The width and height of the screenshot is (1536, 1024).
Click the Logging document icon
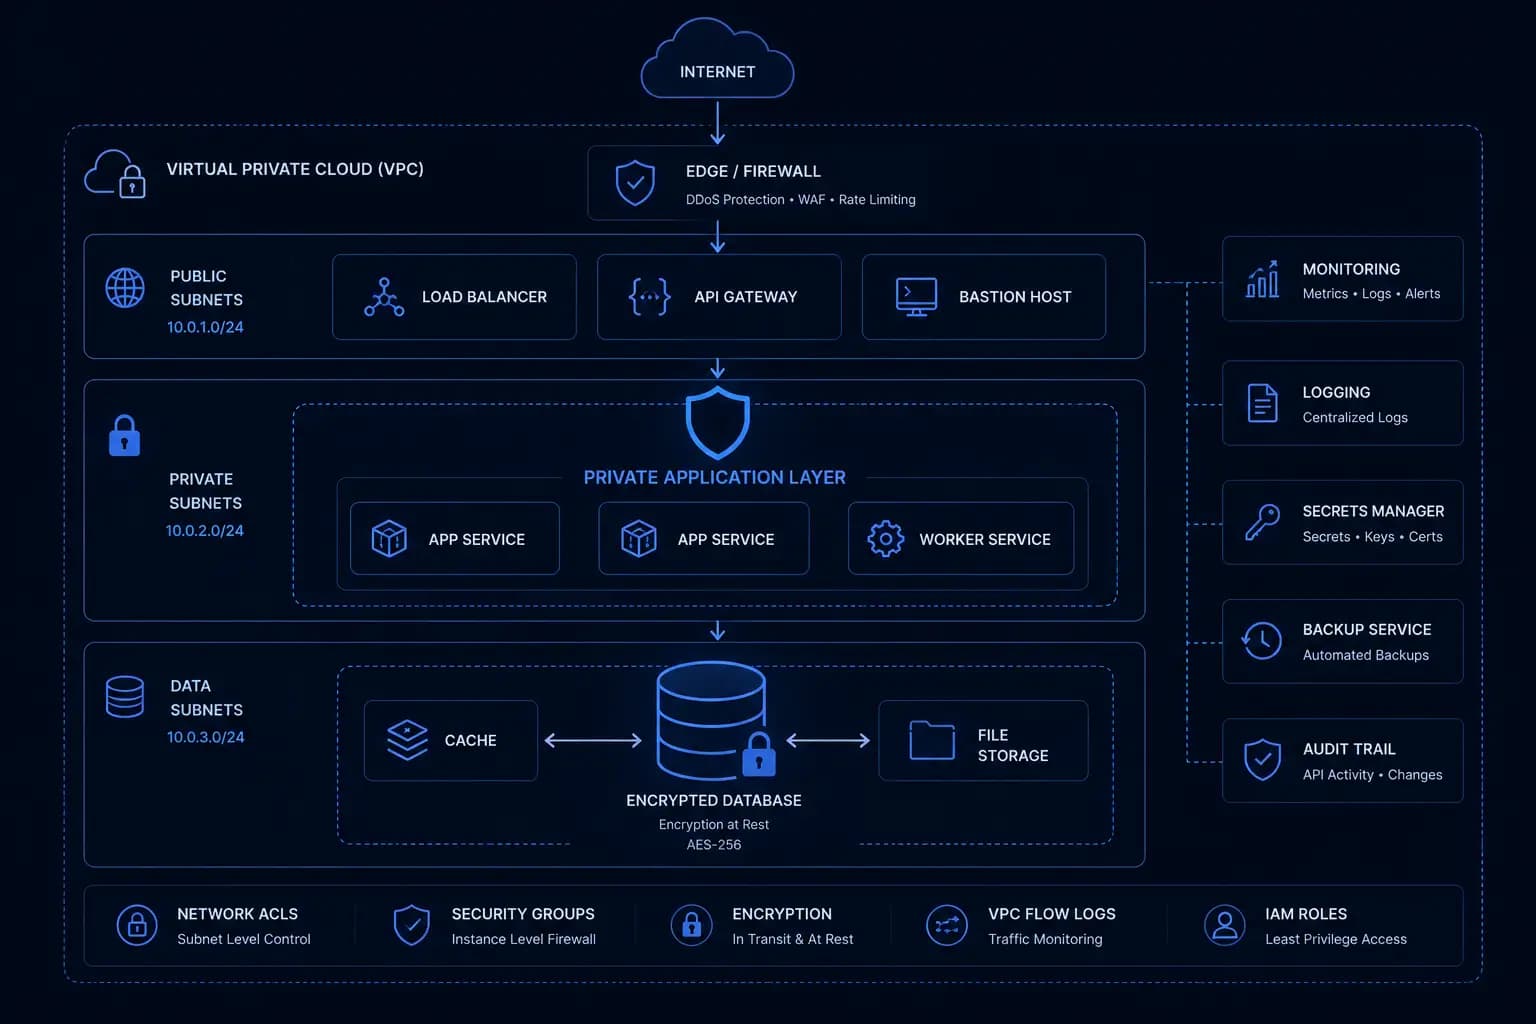point(1263,403)
